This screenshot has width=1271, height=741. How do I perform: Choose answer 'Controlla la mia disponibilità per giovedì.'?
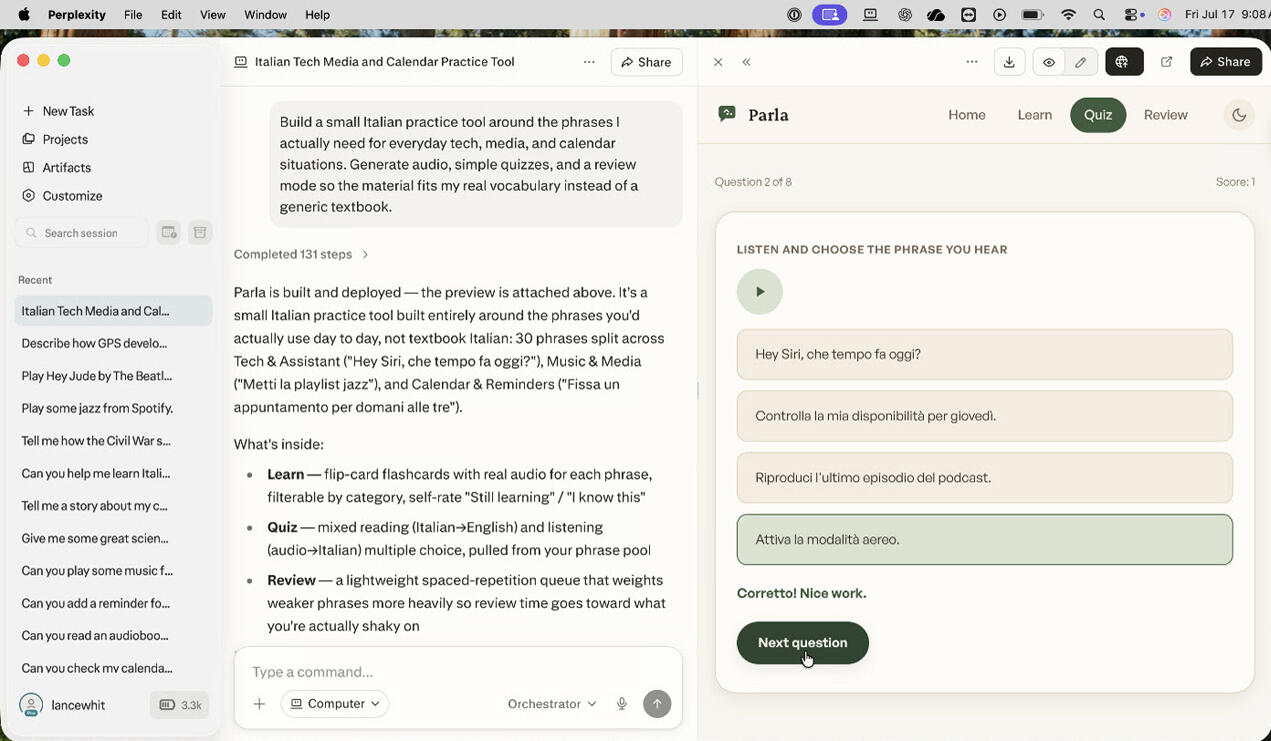pos(985,416)
